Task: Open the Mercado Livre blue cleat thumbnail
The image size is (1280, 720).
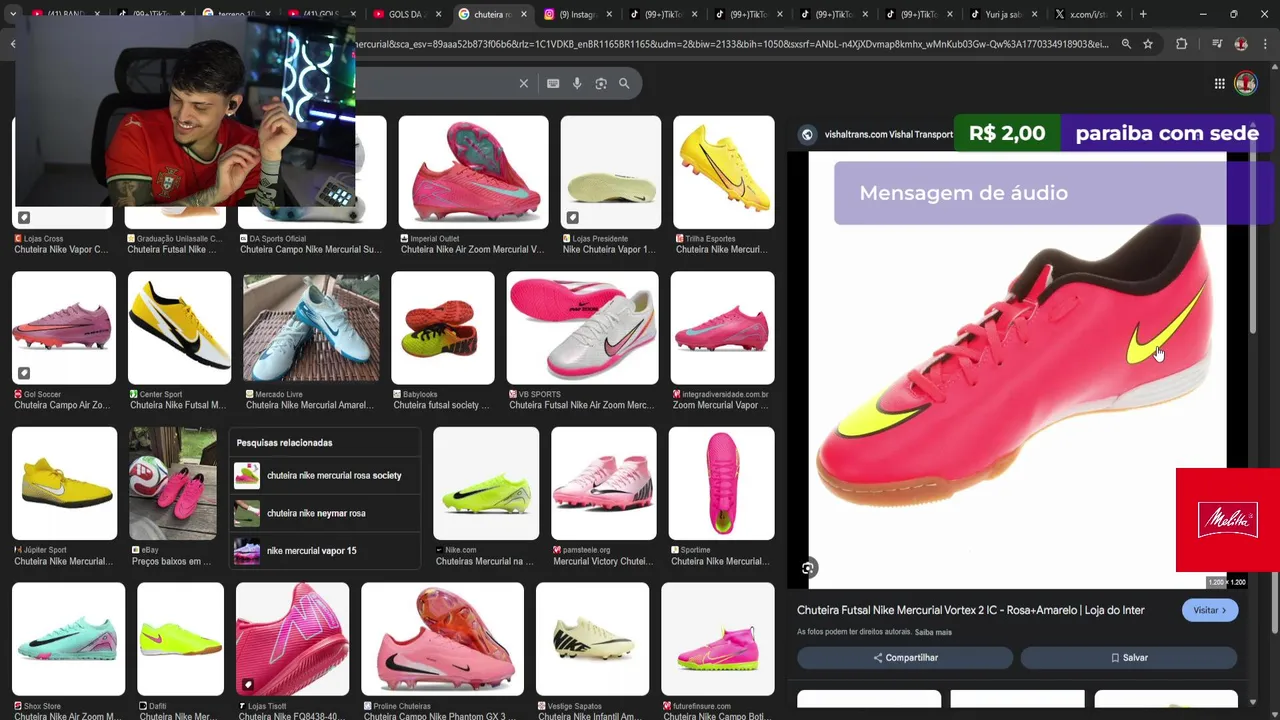Action: [311, 328]
